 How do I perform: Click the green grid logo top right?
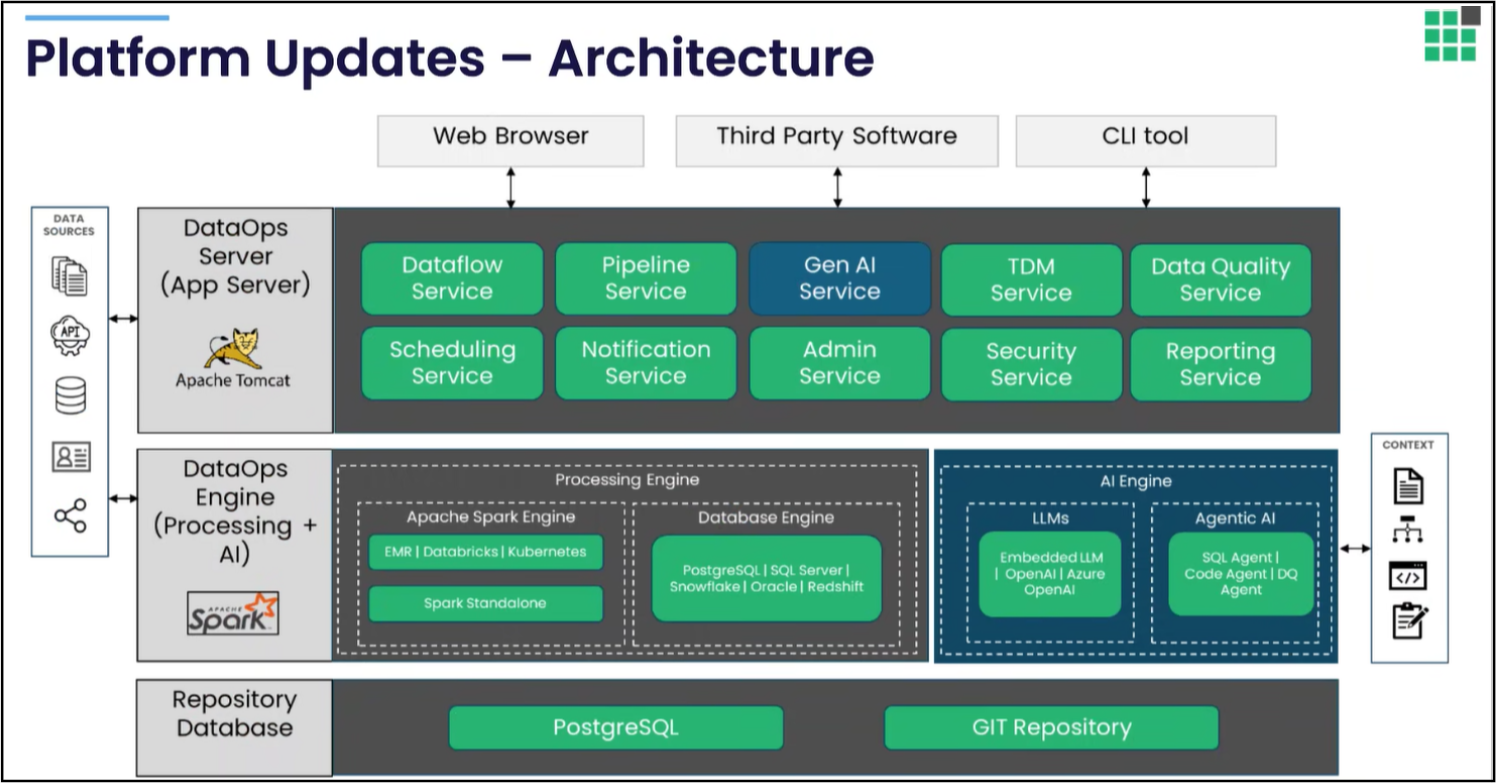pos(1450,36)
